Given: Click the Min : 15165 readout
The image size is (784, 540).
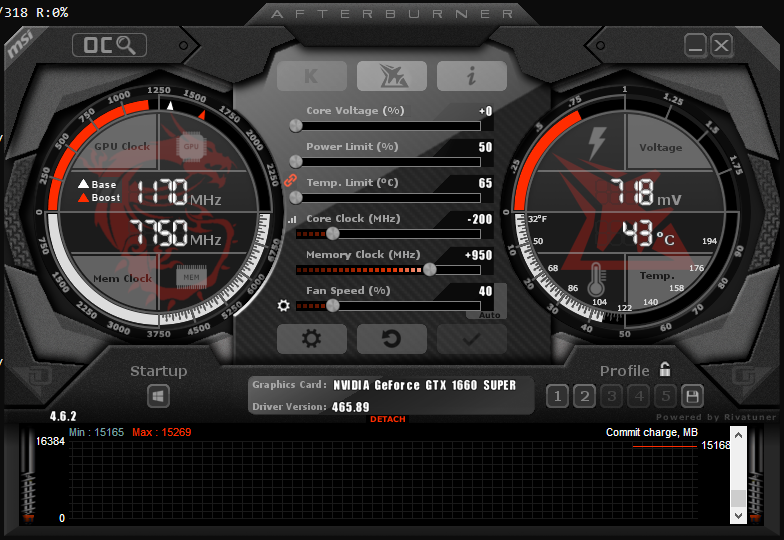Looking at the screenshot, I should click(x=96, y=432).
